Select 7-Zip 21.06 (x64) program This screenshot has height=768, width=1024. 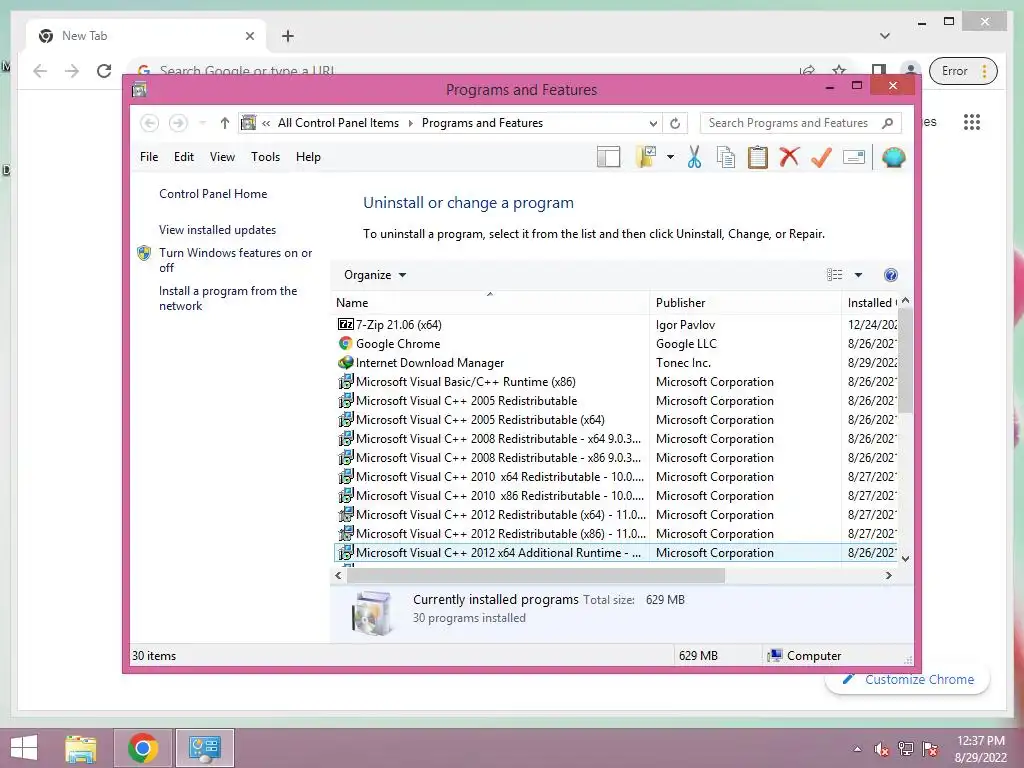coord(615,325)
